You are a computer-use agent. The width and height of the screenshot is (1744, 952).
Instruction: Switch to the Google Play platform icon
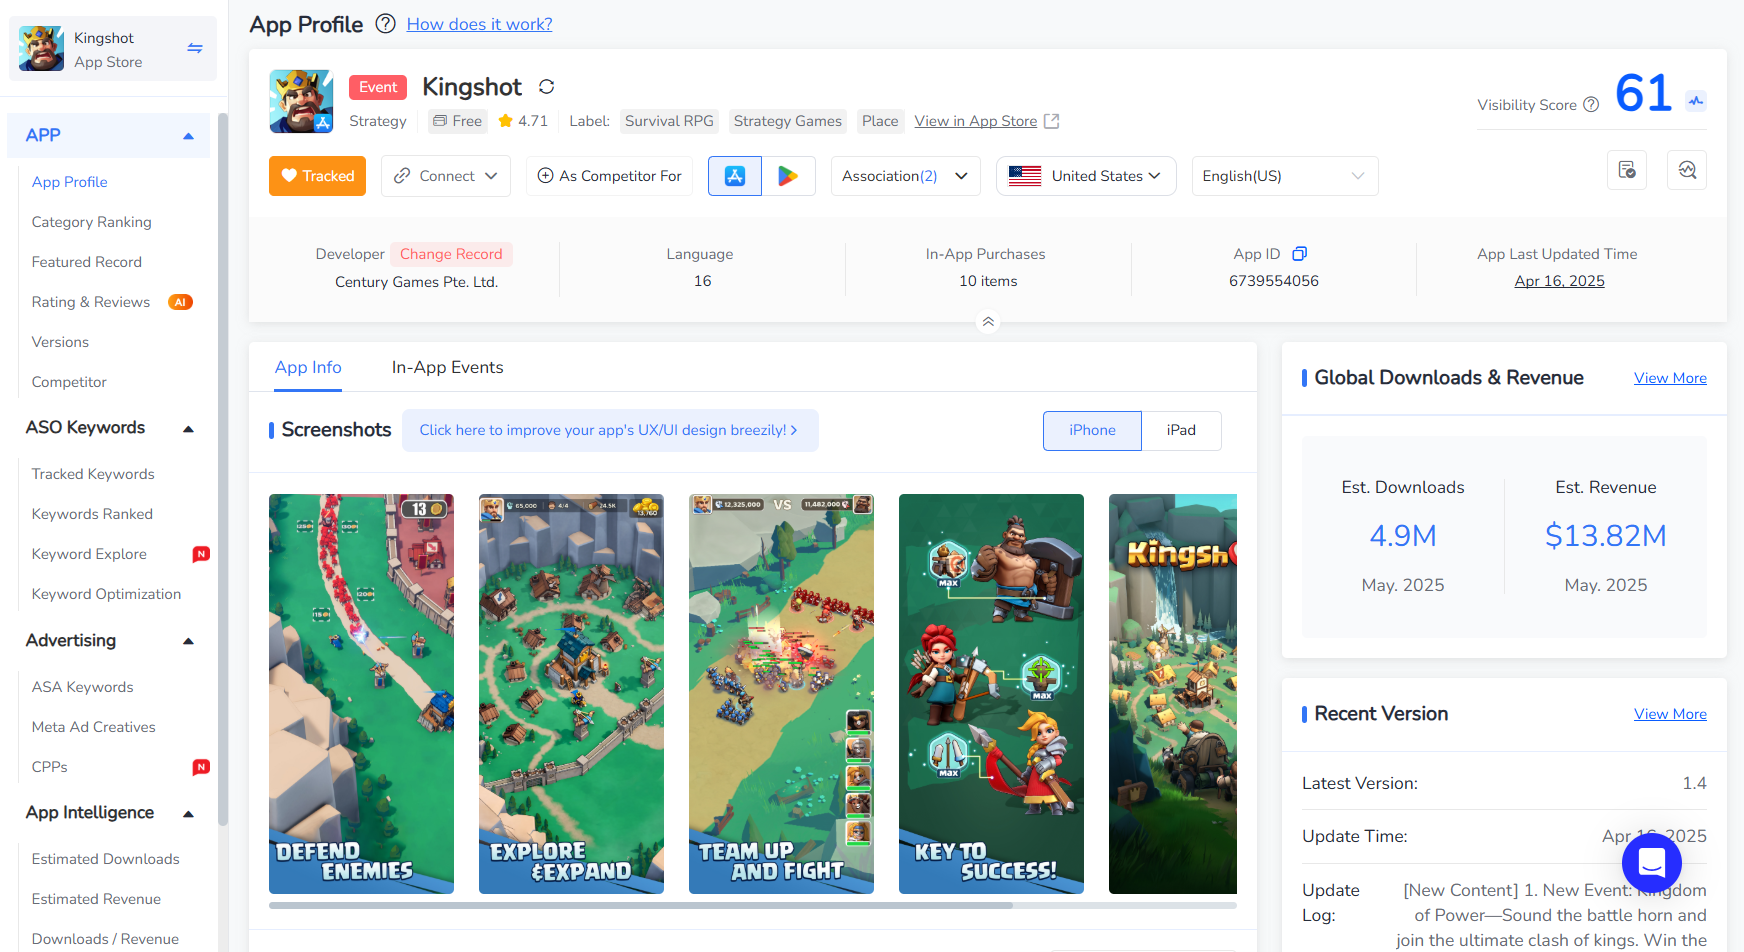pyautogui.click(x=788, y=176)
